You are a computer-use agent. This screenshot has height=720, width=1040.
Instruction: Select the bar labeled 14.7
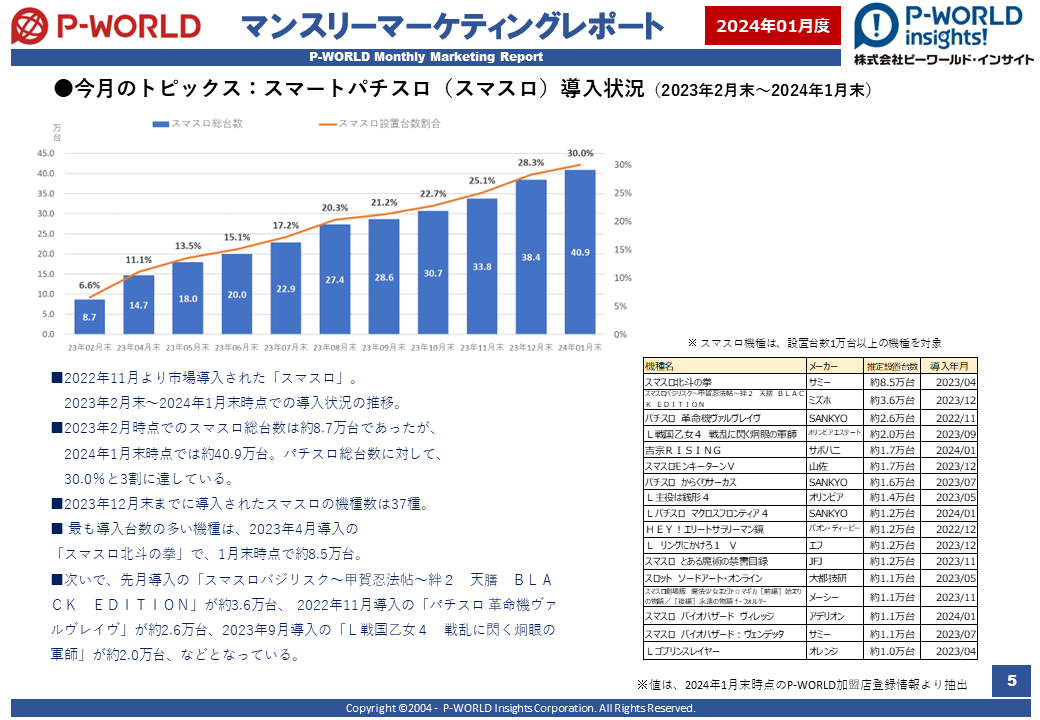coord(139,304)
